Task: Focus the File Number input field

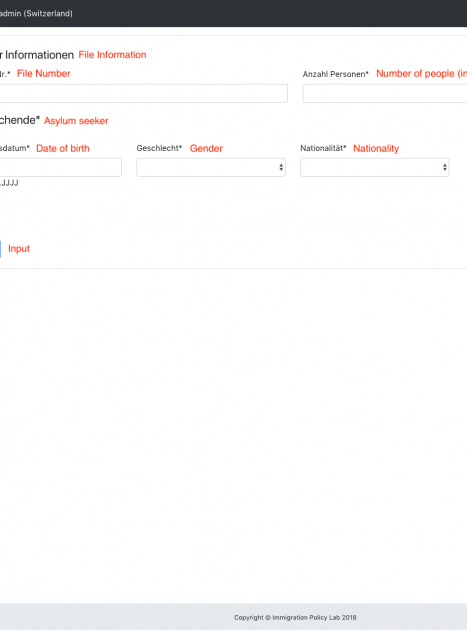Action: pyautogui.click(x=143, y=93)
